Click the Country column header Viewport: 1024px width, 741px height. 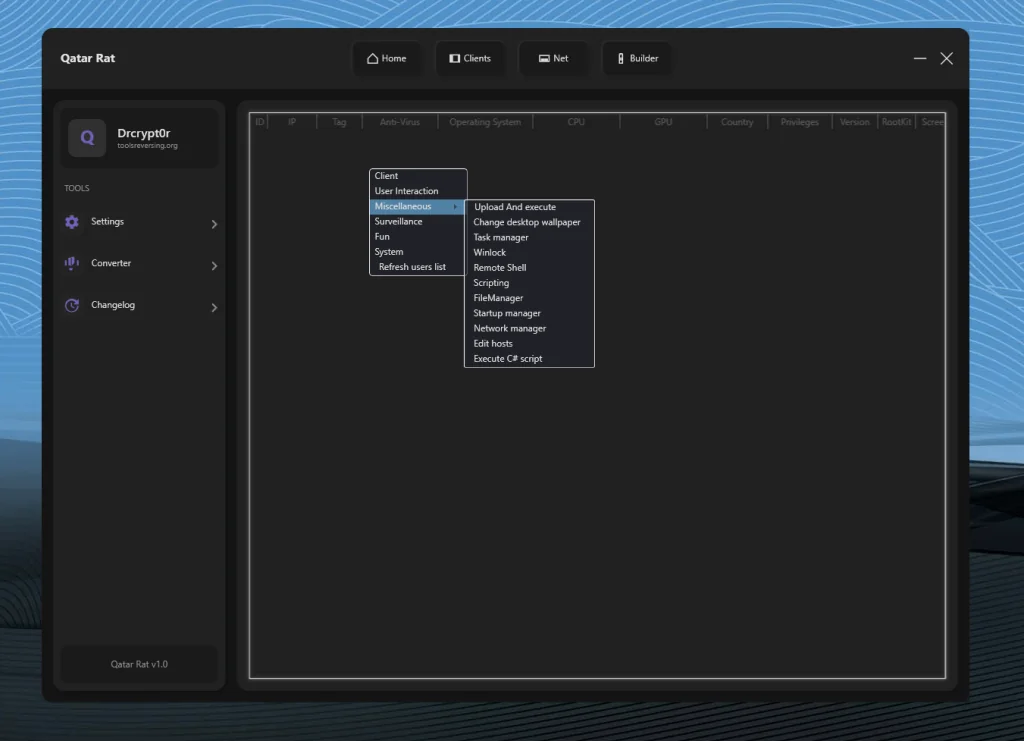737,122
